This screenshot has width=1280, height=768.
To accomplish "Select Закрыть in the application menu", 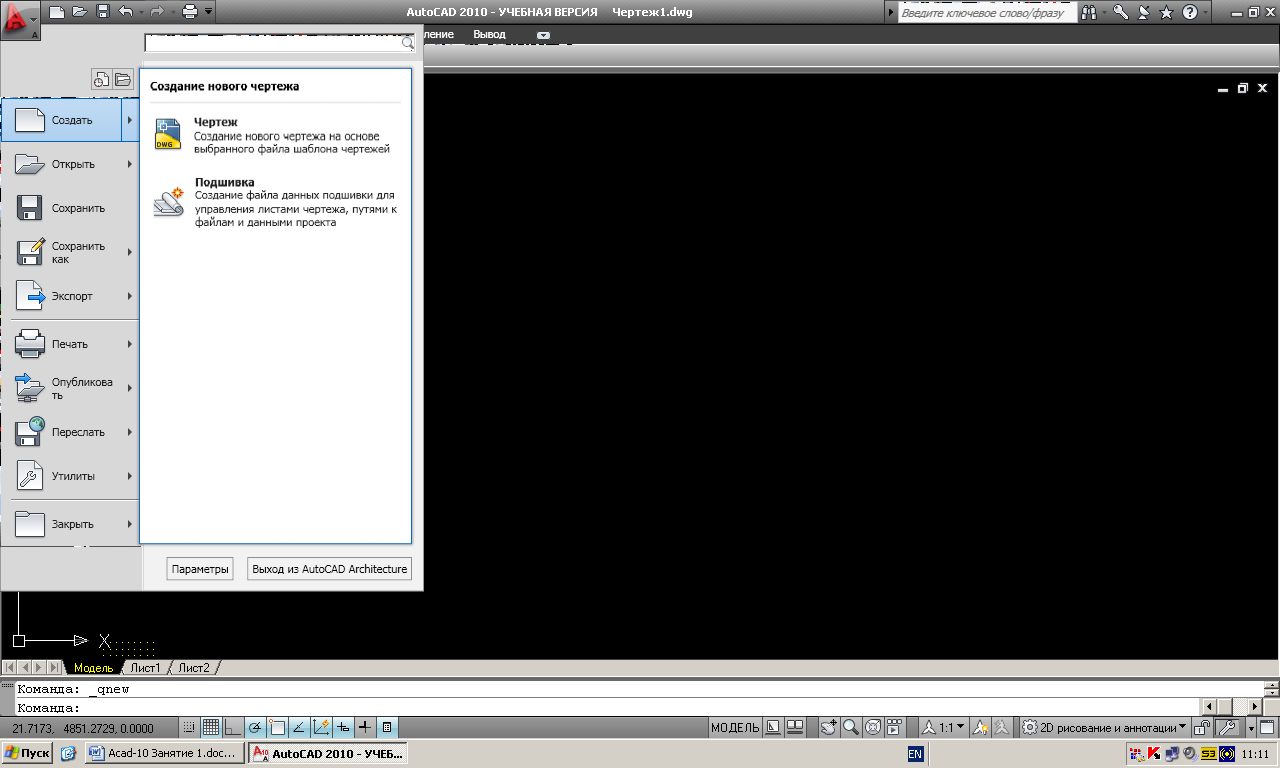I will coord(70,524).
